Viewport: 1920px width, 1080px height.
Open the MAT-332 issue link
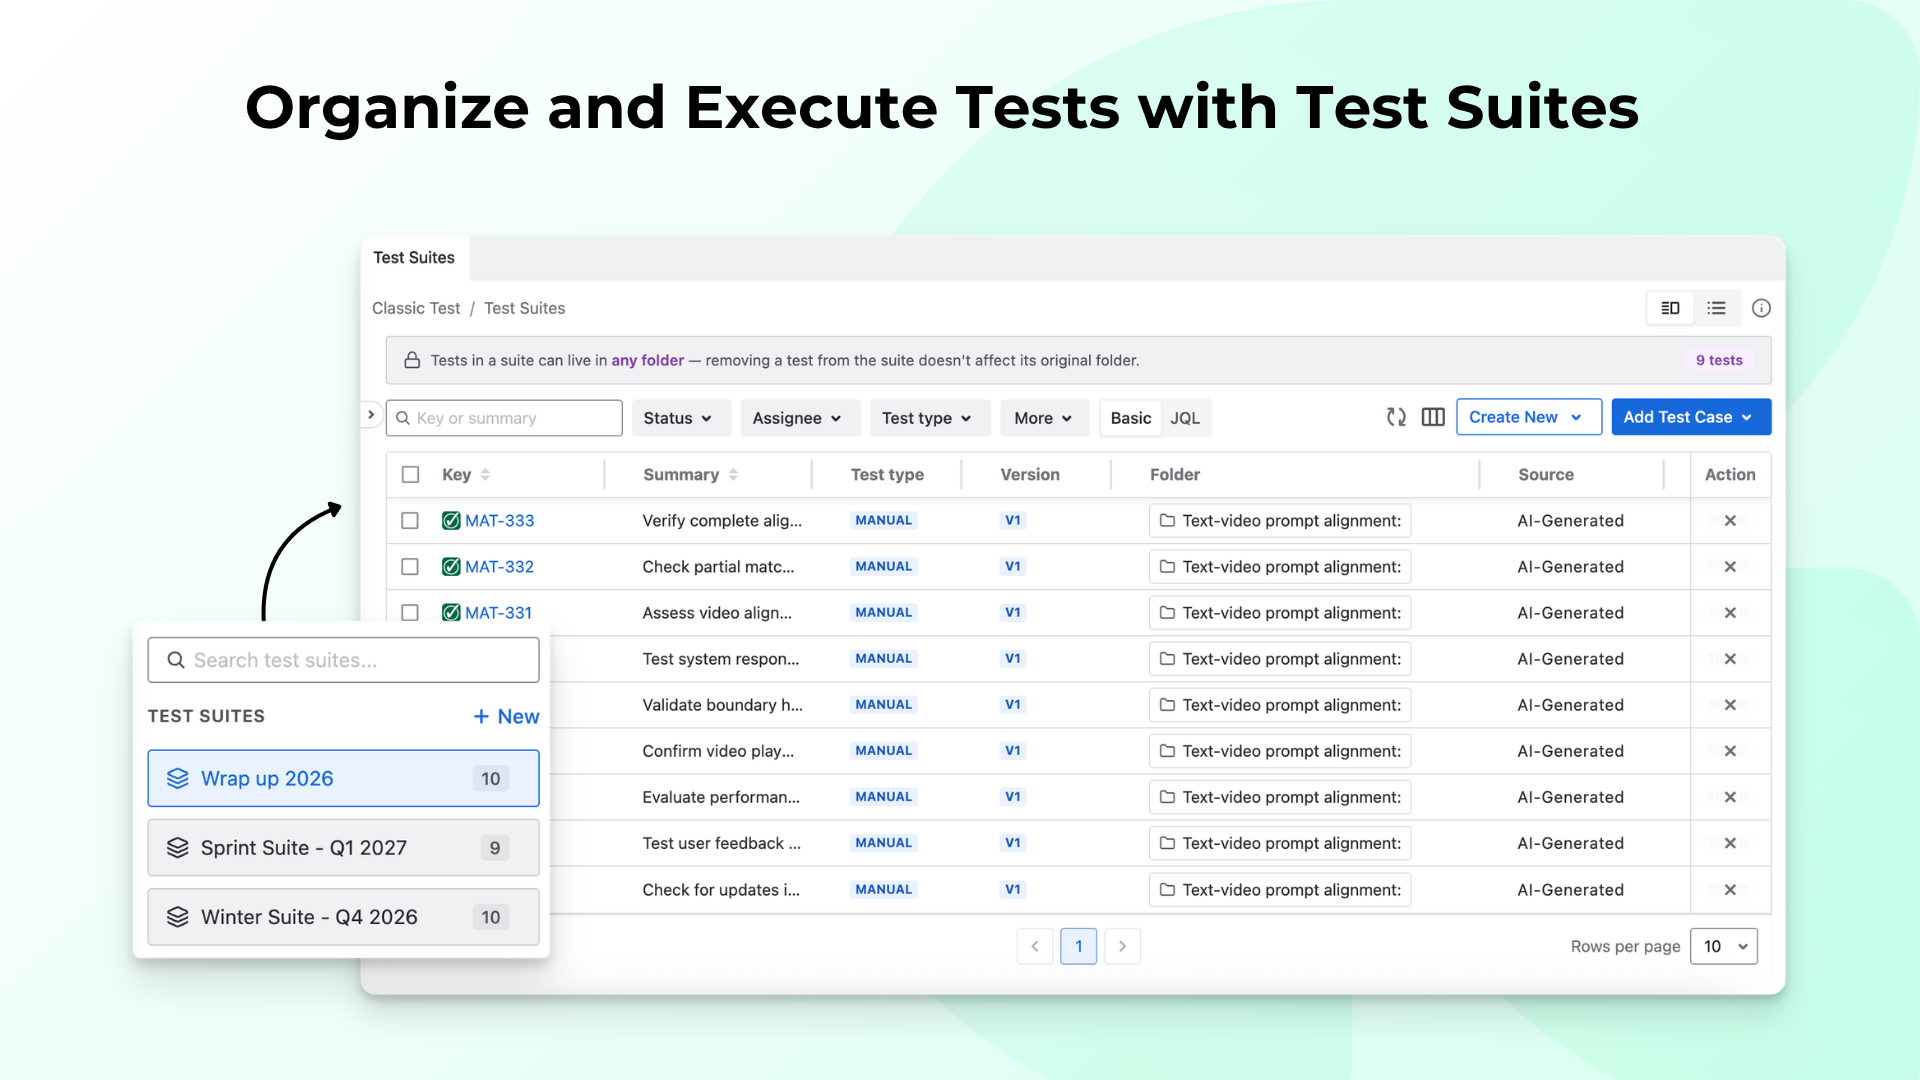click(x=499, y=567)
